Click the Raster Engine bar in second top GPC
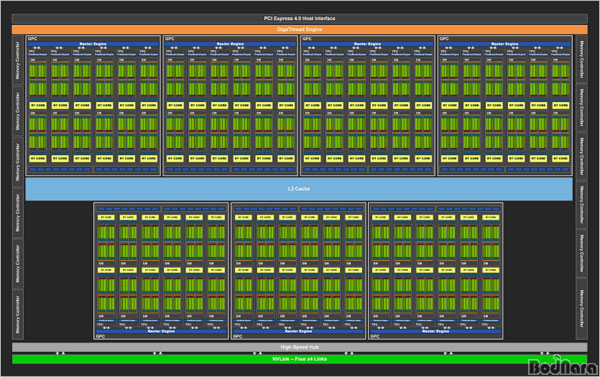The width and height of the screenshot is (600, 377). (230, 44)
